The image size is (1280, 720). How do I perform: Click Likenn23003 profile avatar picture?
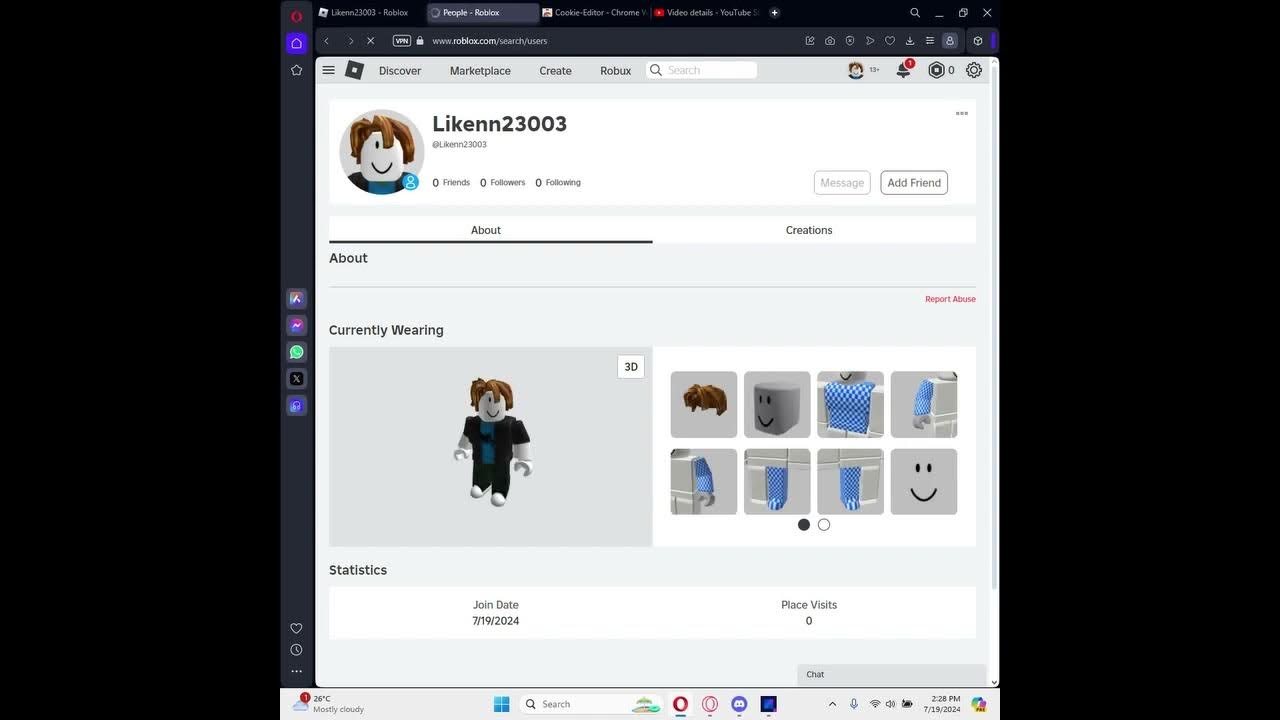pyautogui.click(x=381, y=151)
